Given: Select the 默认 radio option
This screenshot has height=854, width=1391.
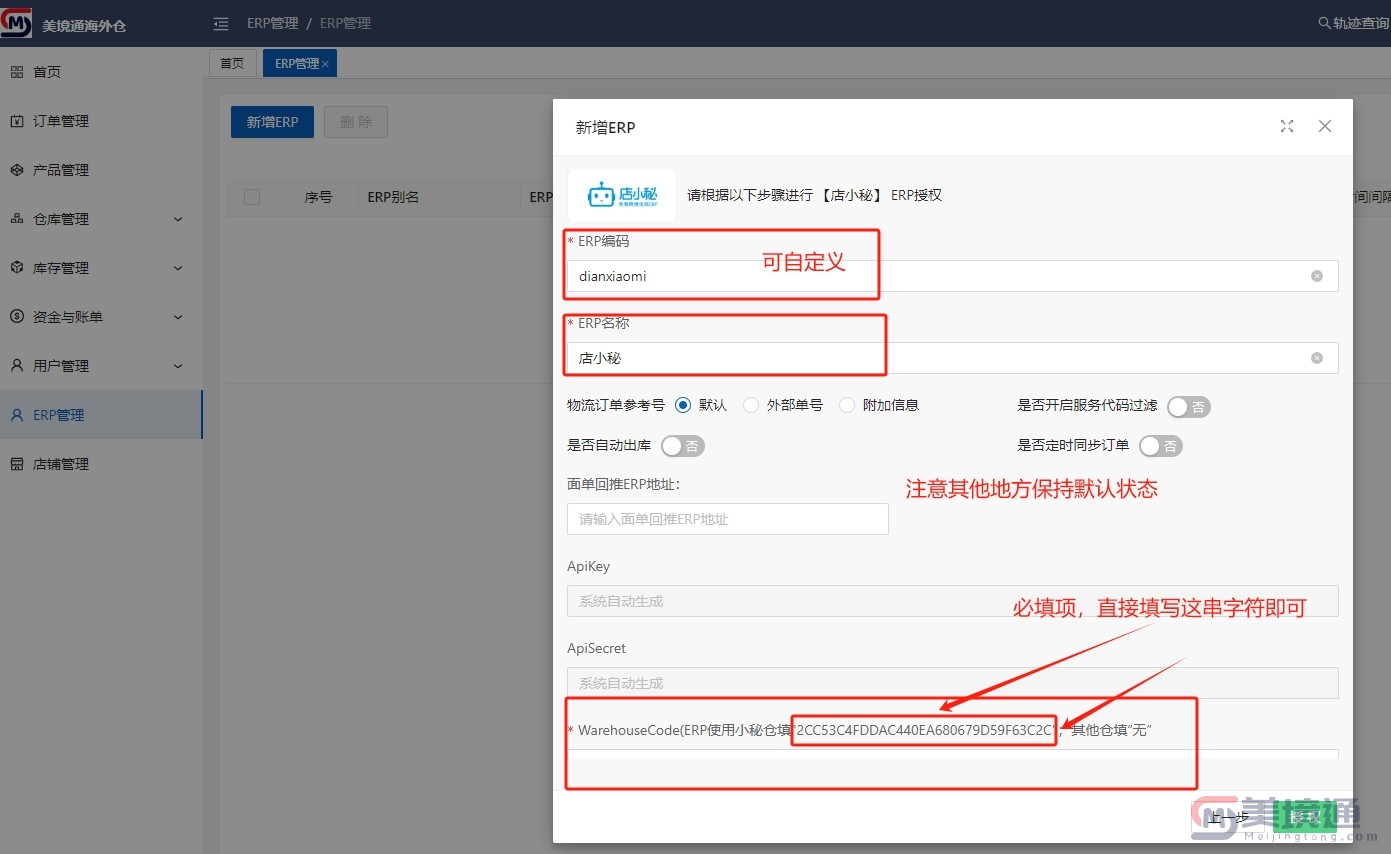Looking at the screenshot, I should 683,405.
